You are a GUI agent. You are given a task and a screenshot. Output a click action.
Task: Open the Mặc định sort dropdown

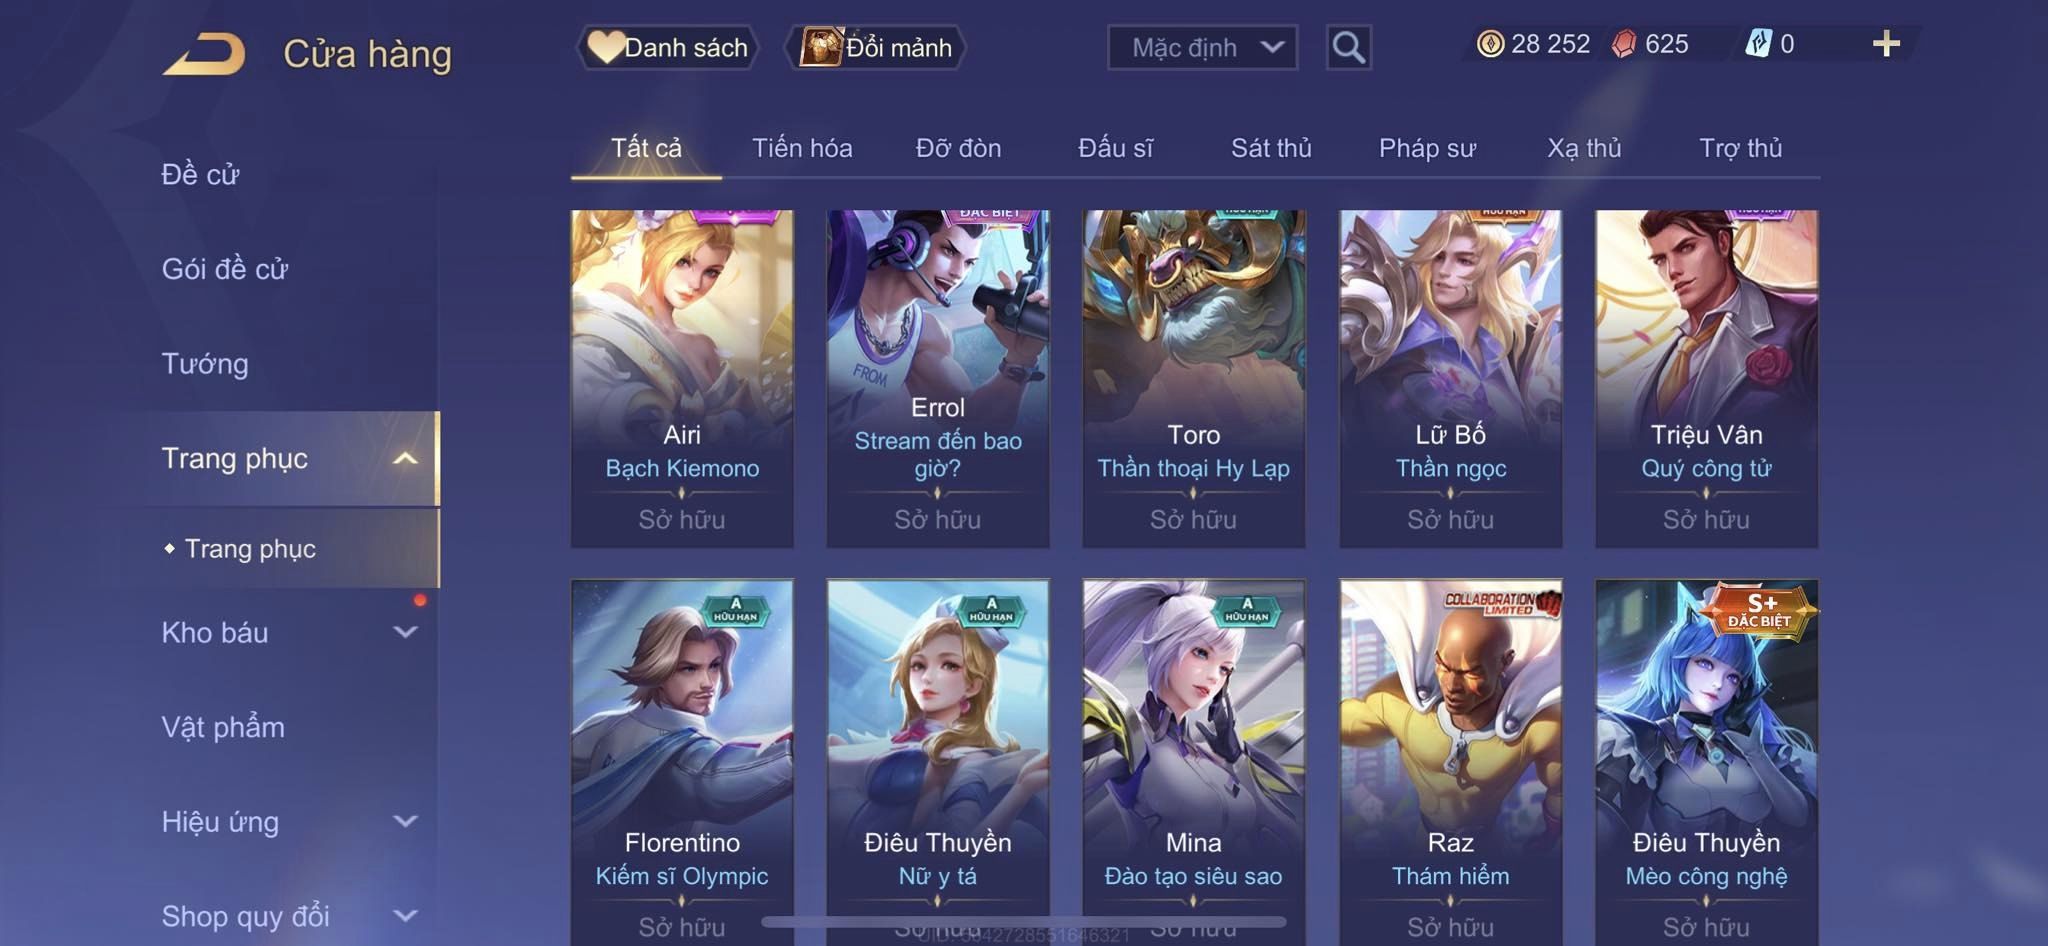pyautogui.click(x=1202, y=47)
